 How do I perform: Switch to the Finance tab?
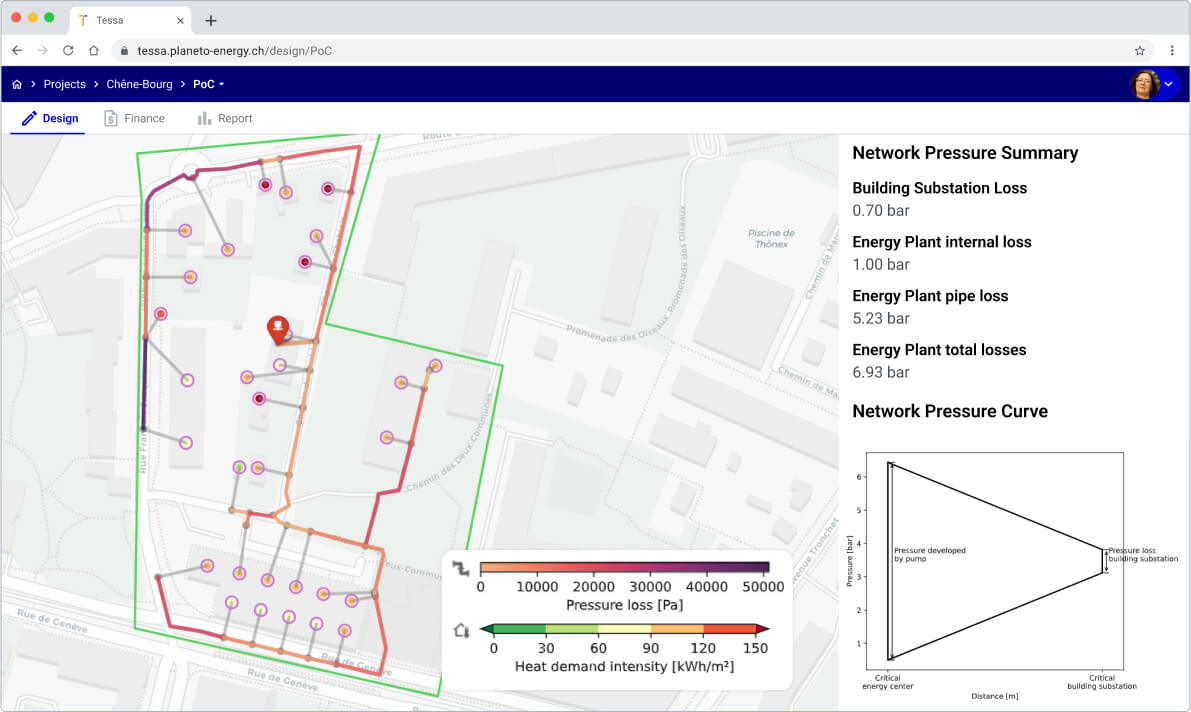[134, 118]
